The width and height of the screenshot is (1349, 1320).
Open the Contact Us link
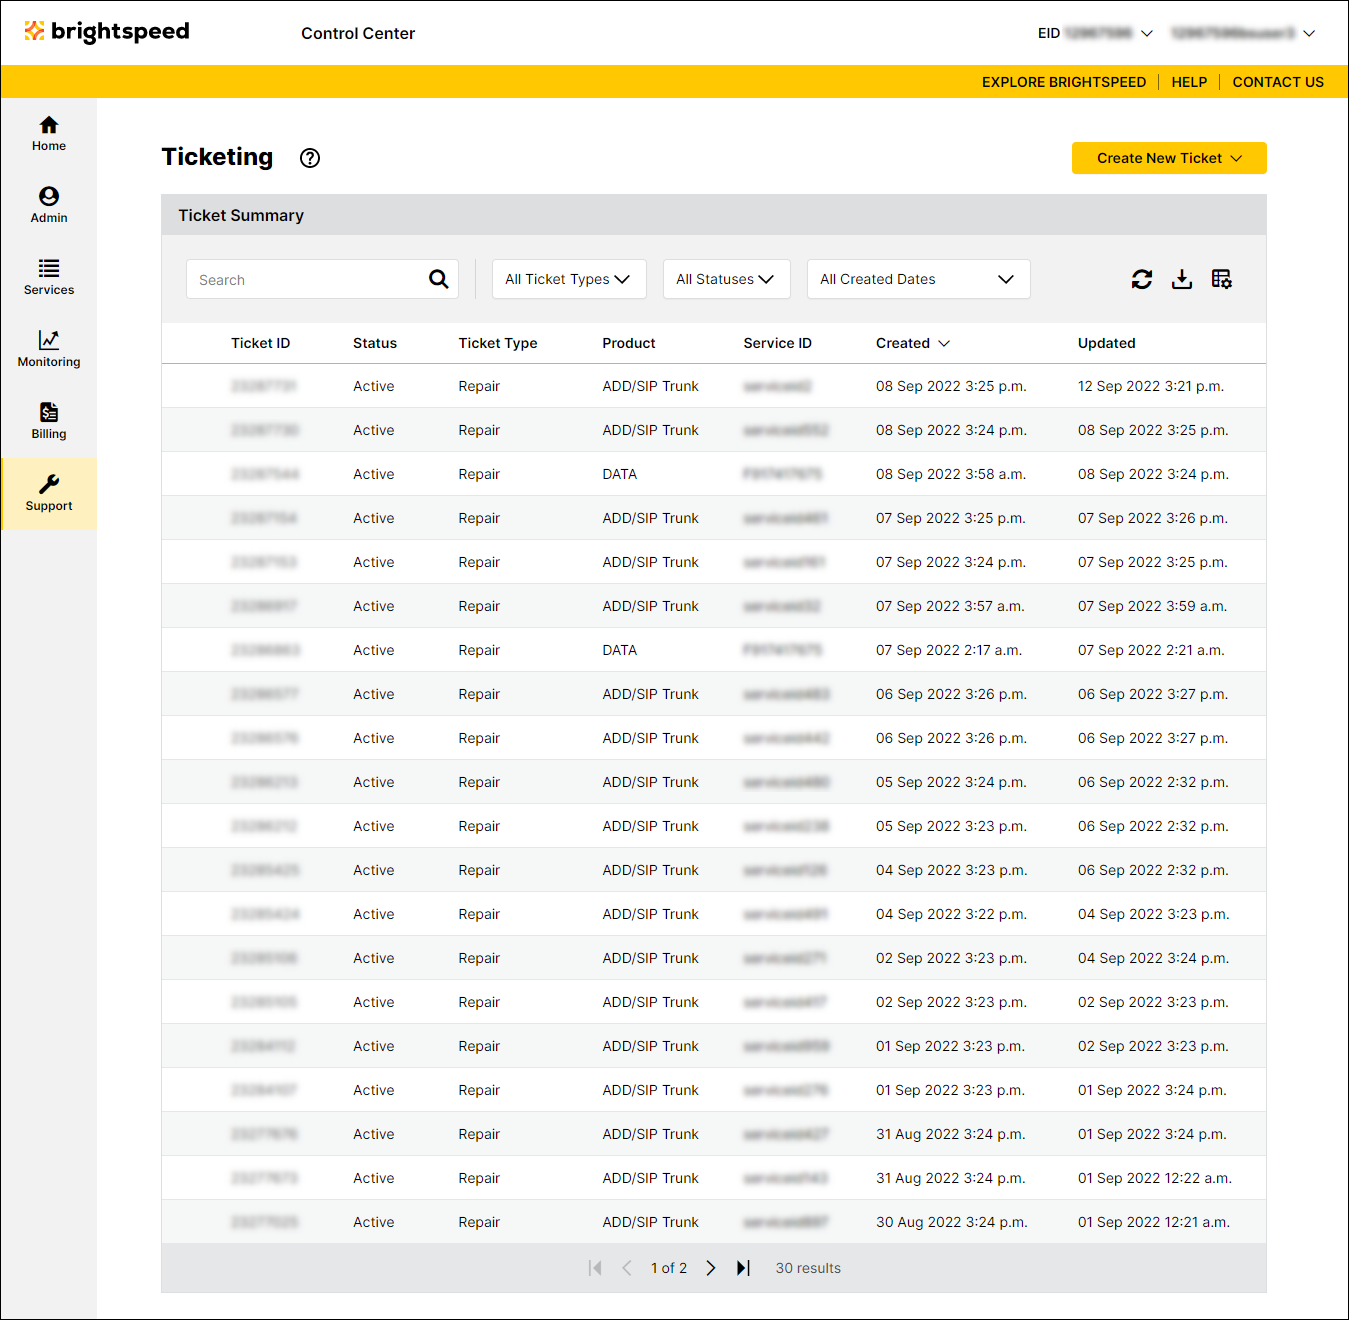[x=1278, y=82]
